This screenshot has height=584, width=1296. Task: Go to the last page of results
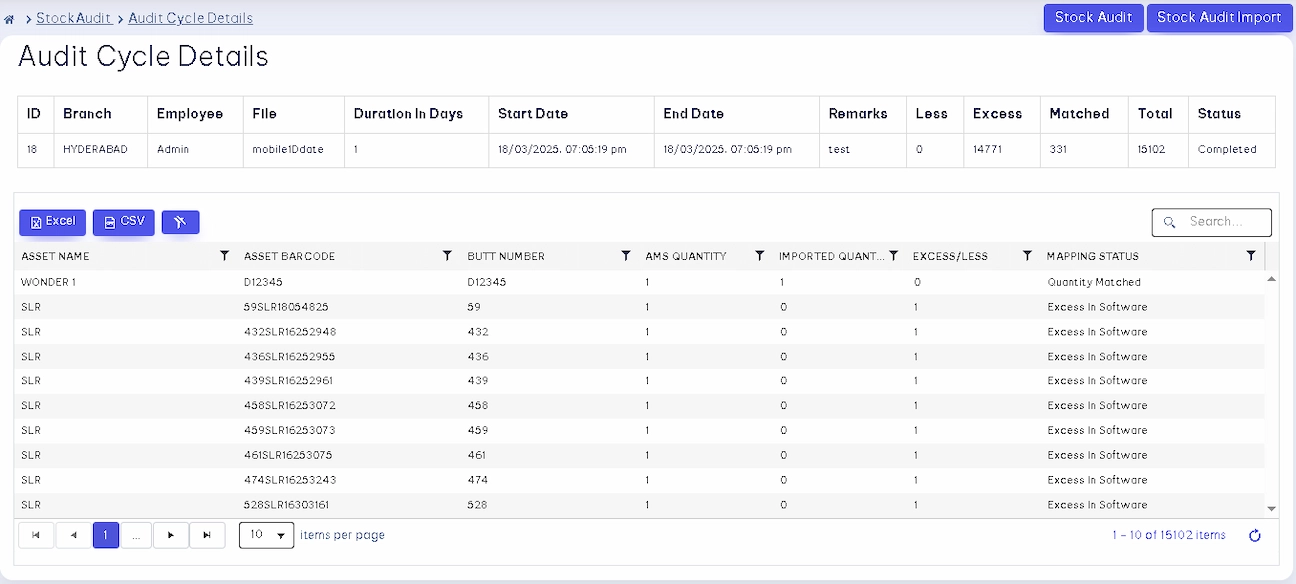point(207,535)
